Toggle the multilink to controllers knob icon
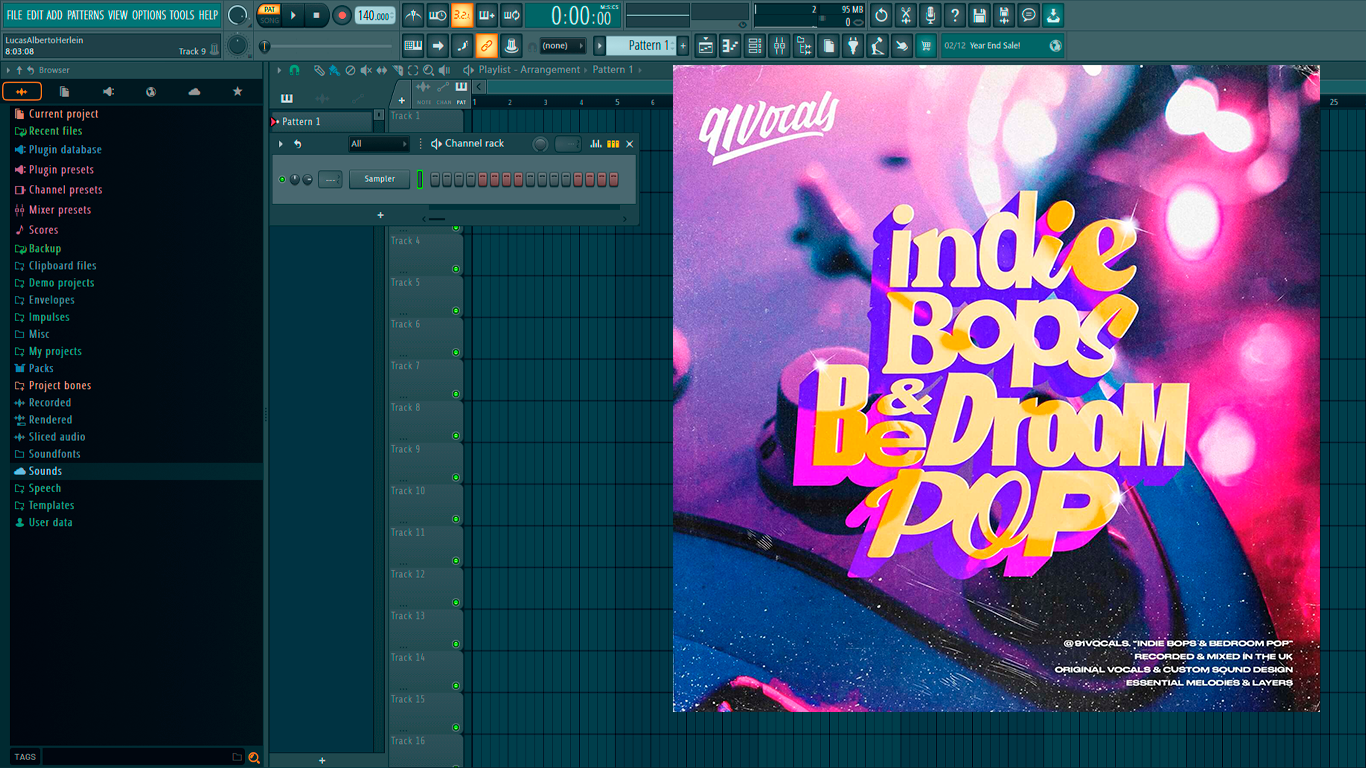Screen dimensions: 1366x768 click(x=511, y=45)
